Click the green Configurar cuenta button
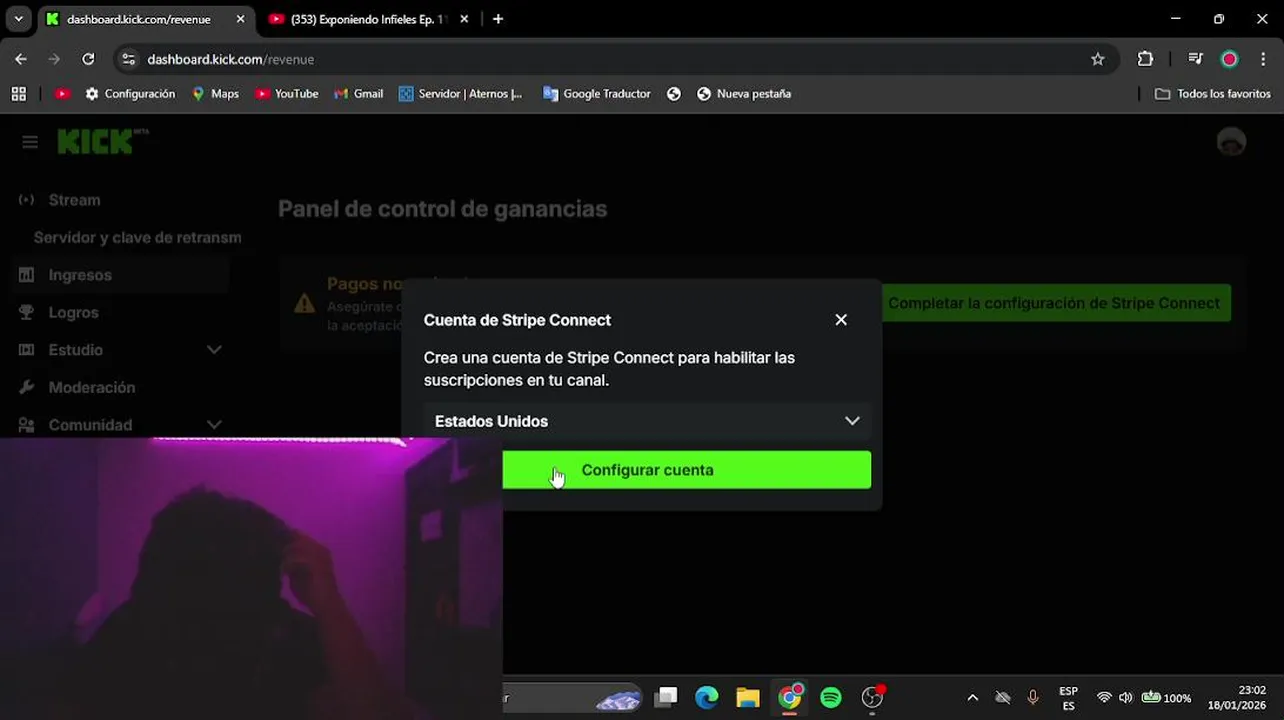This screenshot has height=720, width=1284. [x=686, y=470]
